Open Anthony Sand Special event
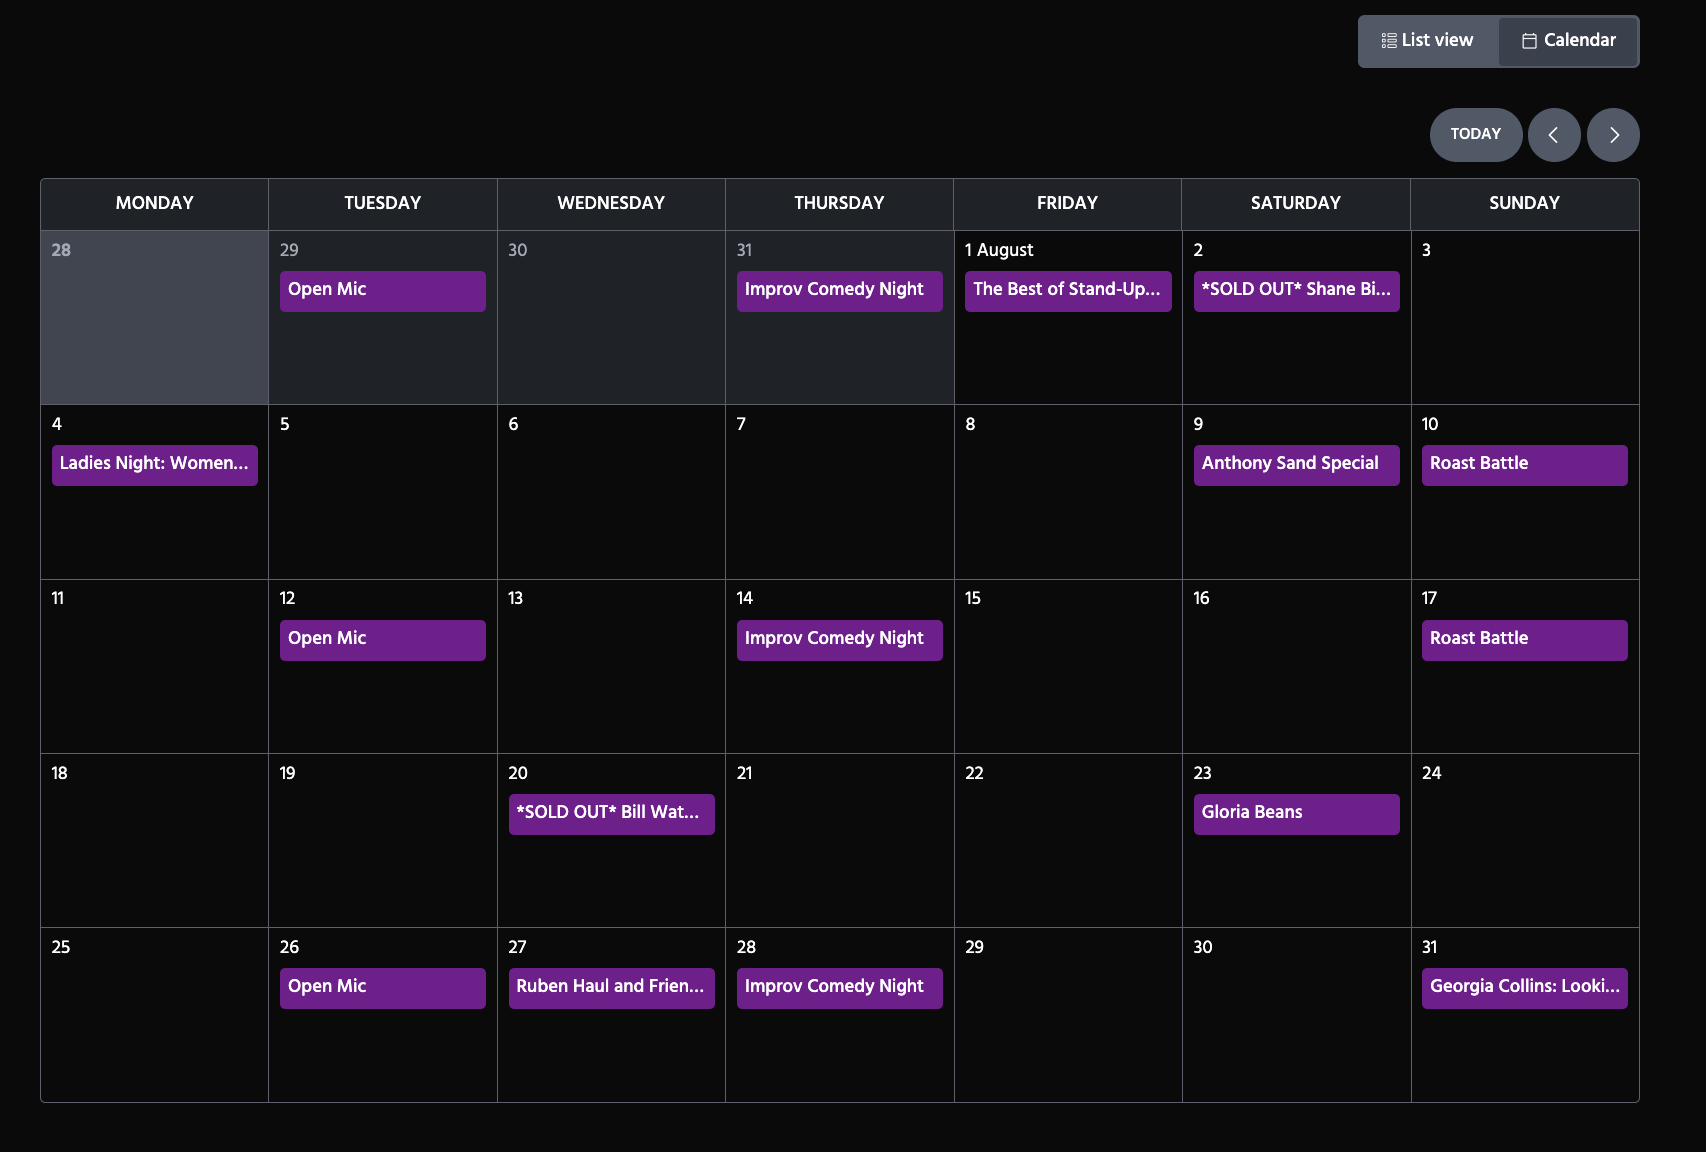 tap(1297, 465)
